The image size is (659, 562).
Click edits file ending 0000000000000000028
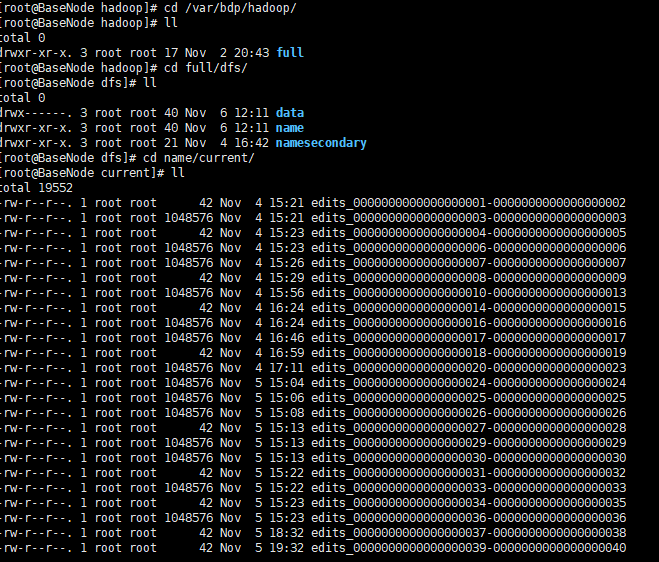point(469,427)
